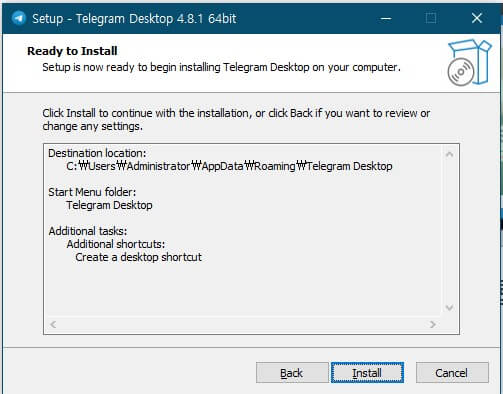Click 'Telegram Desktop' under Start Menu folder
The image size is (503, 394).
[x=109, y=205]
